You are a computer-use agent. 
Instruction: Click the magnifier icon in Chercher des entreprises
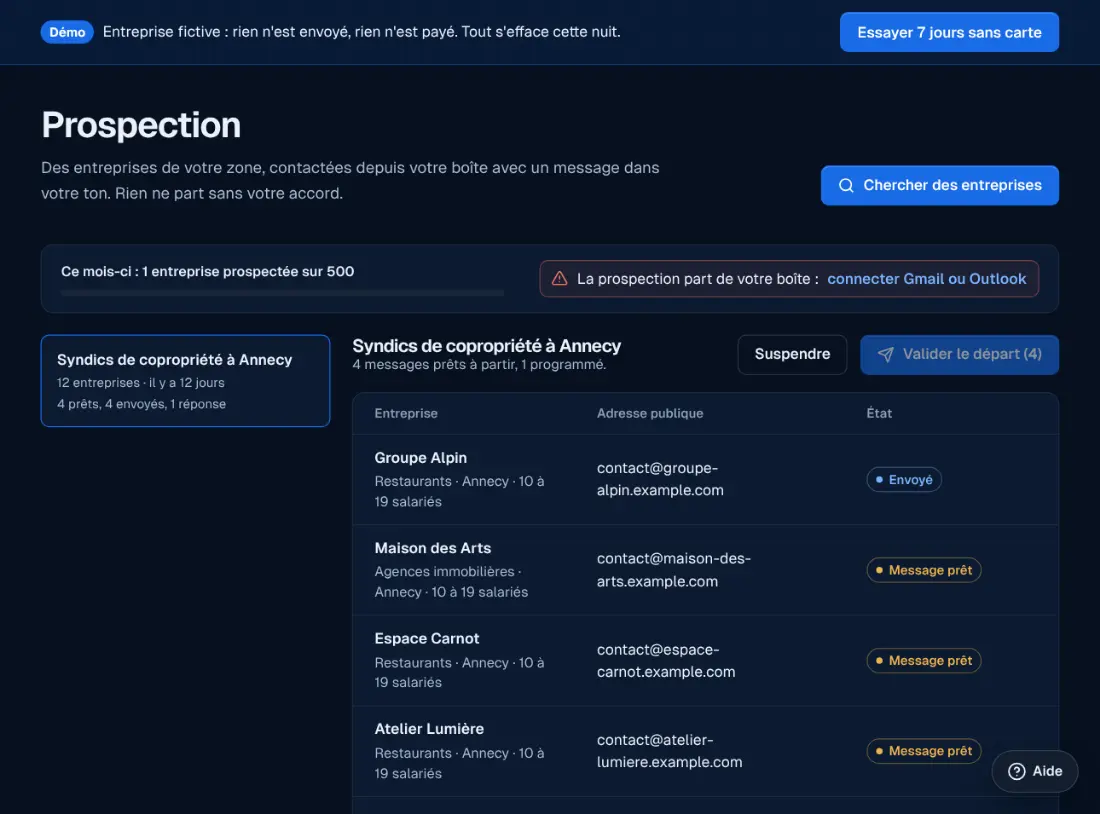(846, 185)
